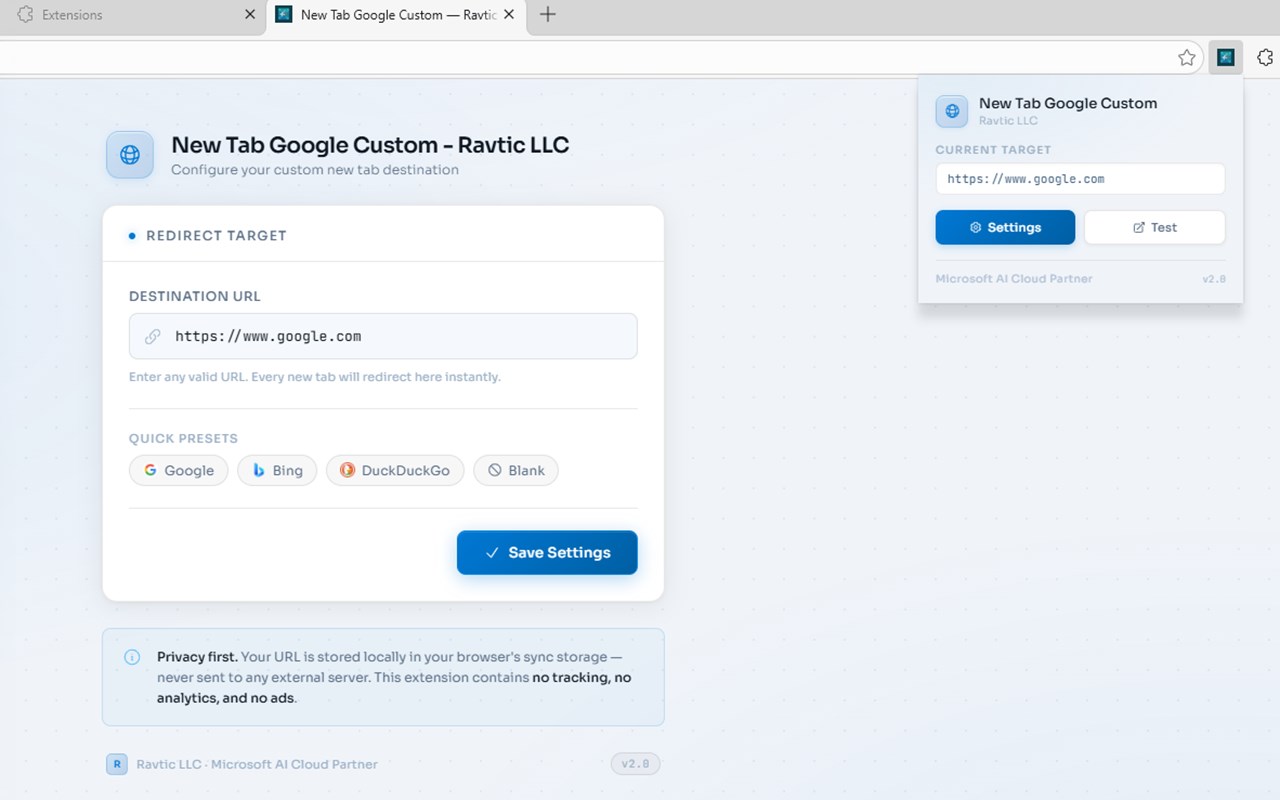Select the Google quick preset
Image resolution: width=1280 pixels, height=800 pixels.
click(x=179, y=470)
